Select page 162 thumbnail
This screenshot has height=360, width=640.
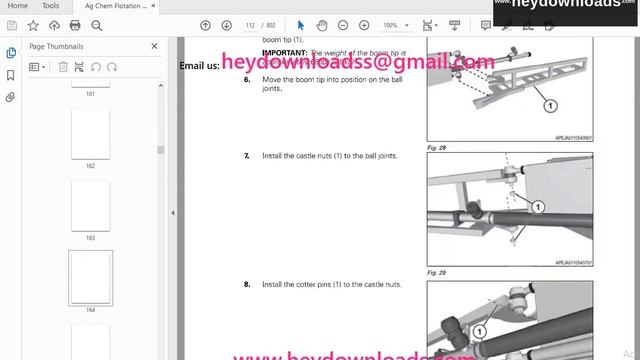click(91, 134)
